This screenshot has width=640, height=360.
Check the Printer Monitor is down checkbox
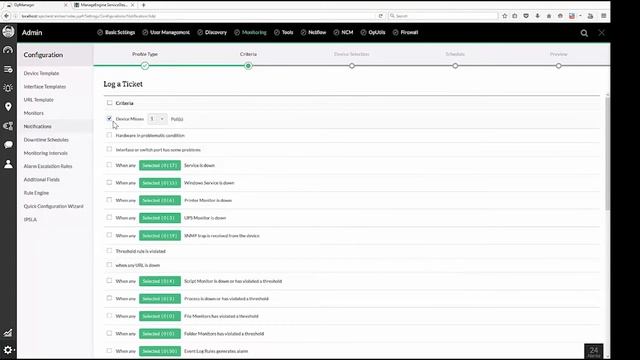[x=109, y=200]
